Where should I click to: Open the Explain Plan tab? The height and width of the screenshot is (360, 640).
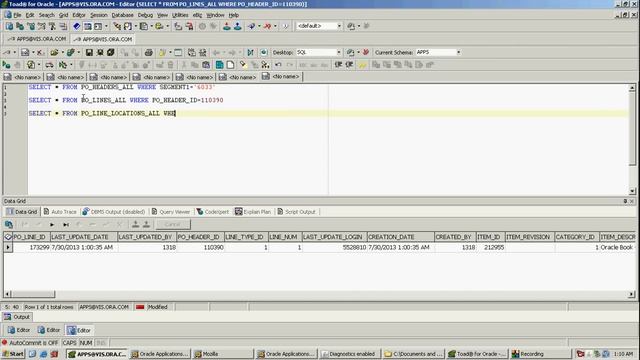coord(253,212)
